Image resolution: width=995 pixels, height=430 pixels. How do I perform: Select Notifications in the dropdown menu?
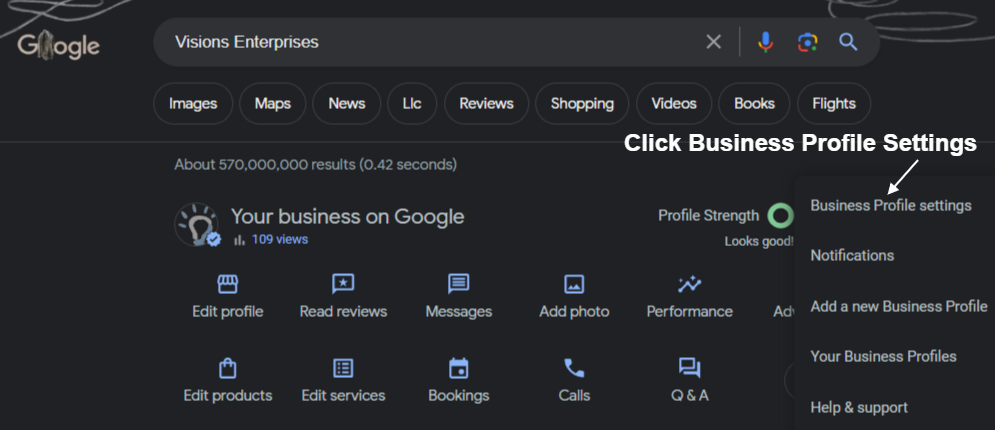(852, 256)
